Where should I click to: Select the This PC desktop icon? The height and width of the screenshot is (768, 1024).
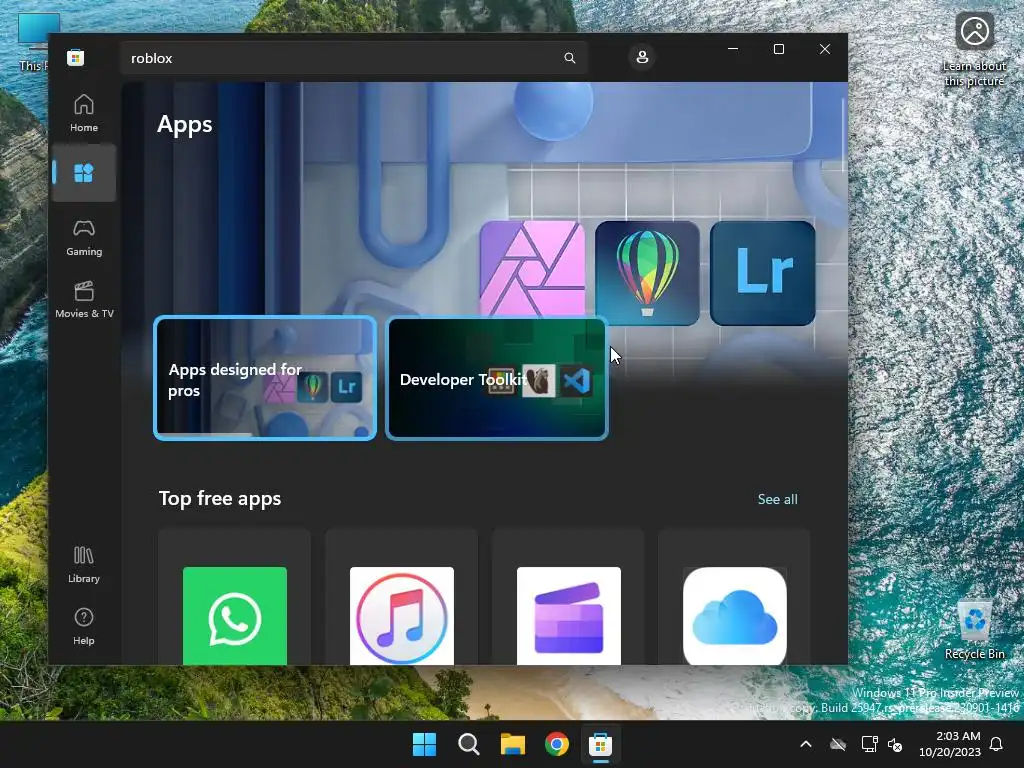pyautogui.click(x=32, y=42)
